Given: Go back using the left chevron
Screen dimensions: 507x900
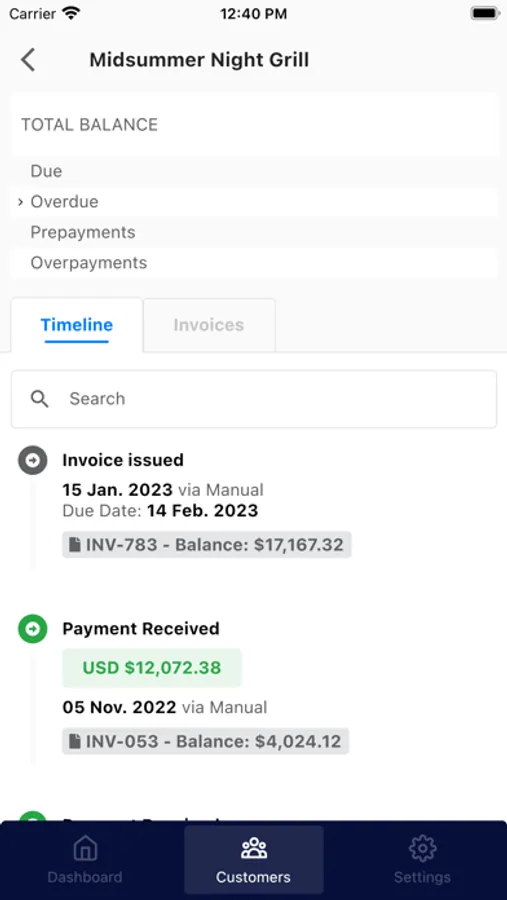Looking at the screenshot, I should click(28, 60).
